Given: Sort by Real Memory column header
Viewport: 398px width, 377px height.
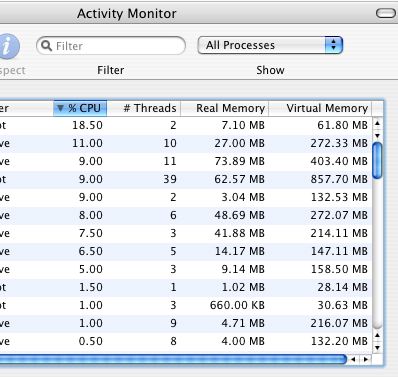Looking at the screenshot, I should (x=225, y=108).
